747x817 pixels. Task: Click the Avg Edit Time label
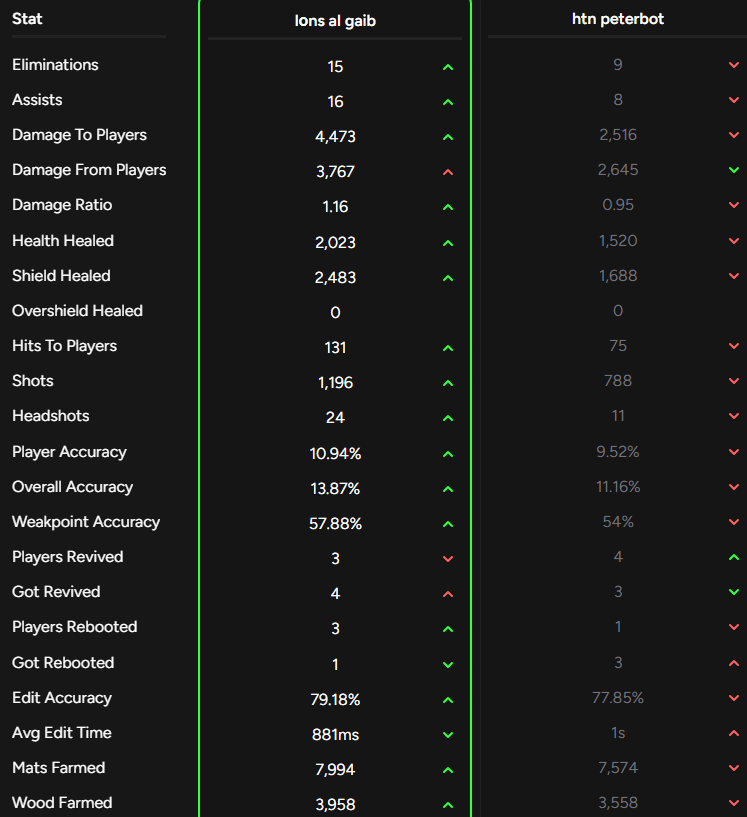[62, 733]
